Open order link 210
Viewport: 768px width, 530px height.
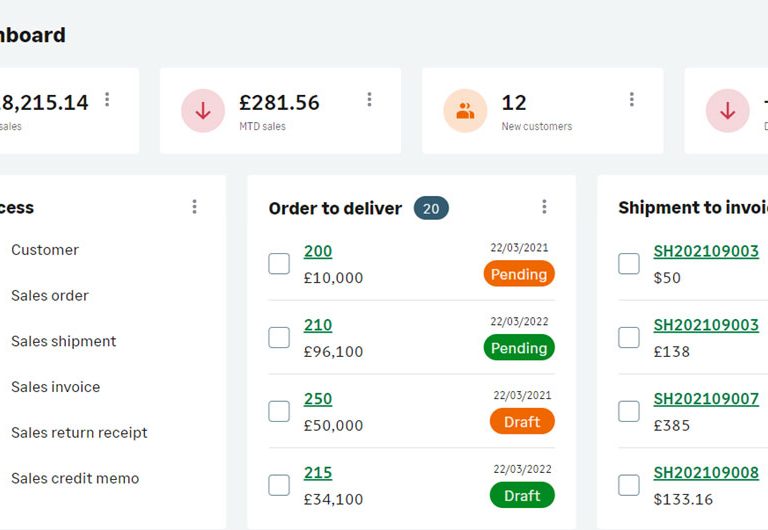coord(318,325)
